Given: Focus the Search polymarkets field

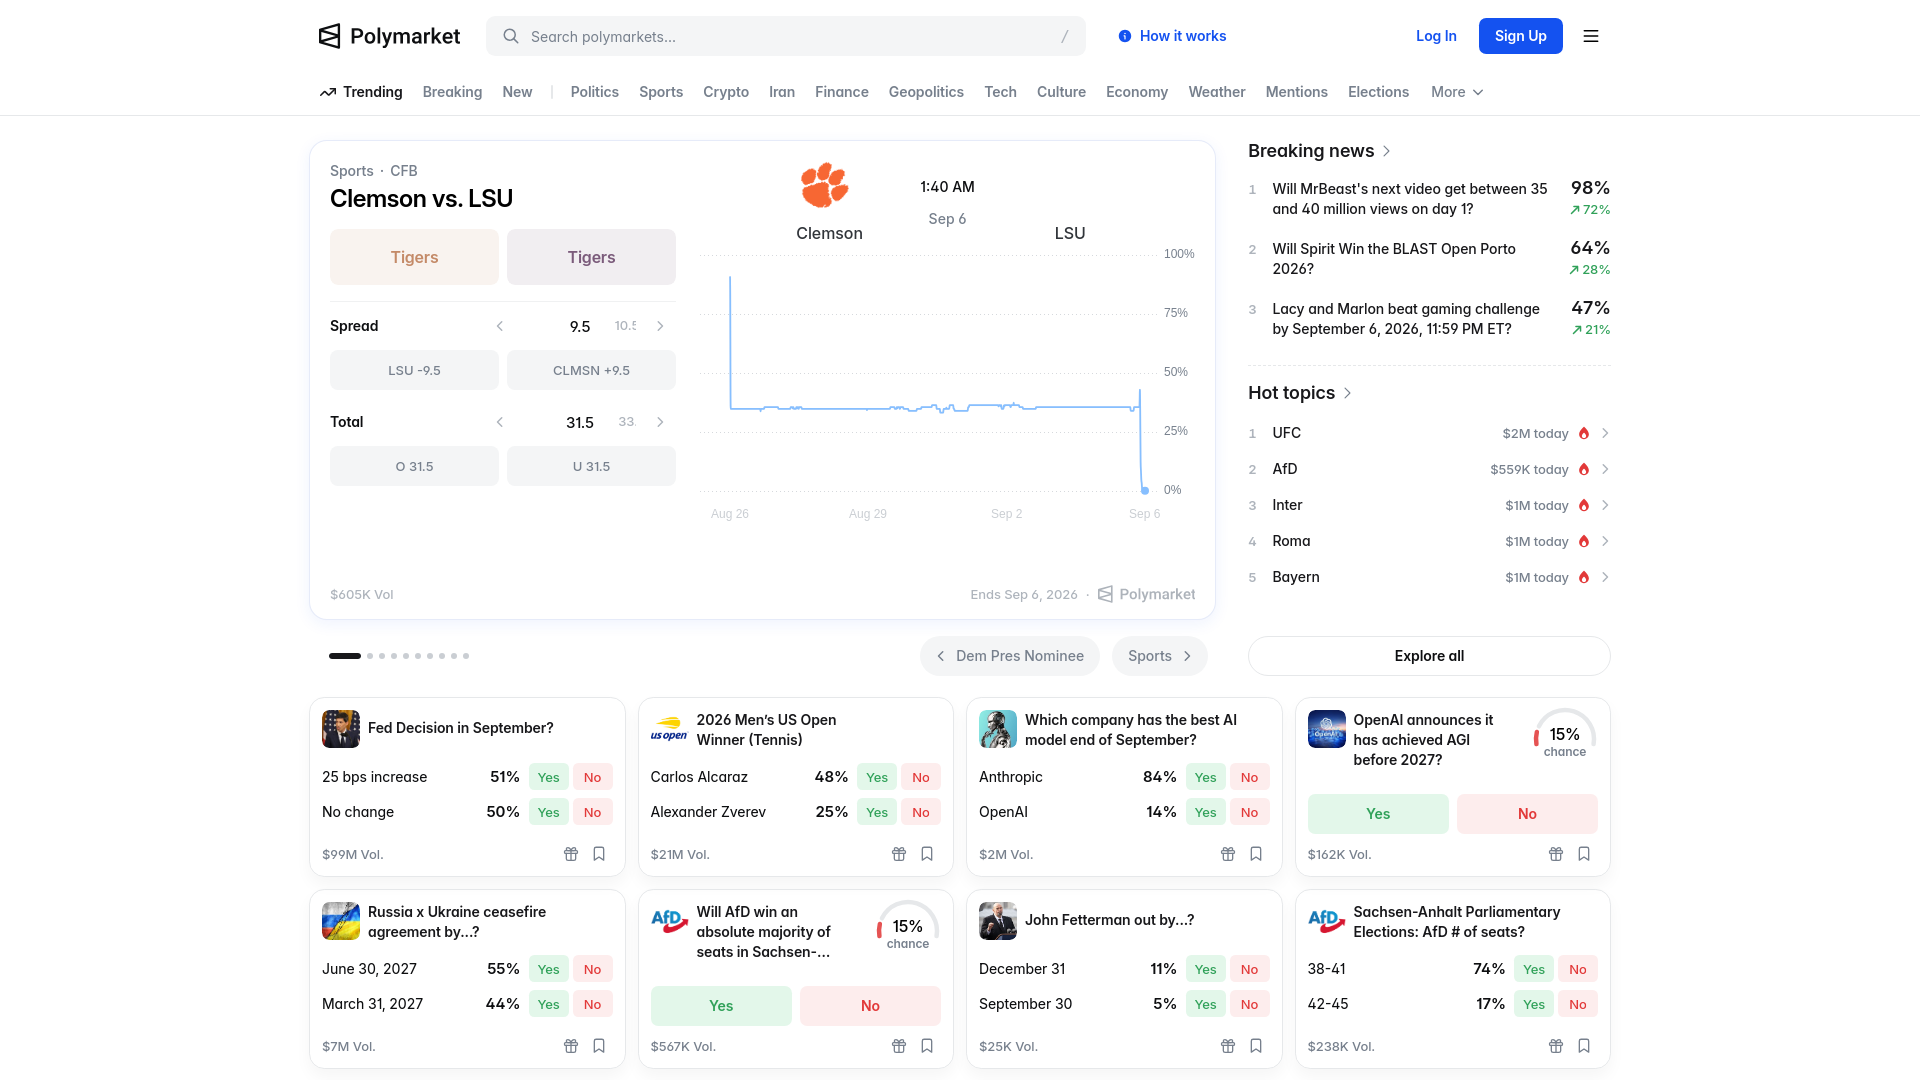Looking at the screenshot, I should (786, 36).
